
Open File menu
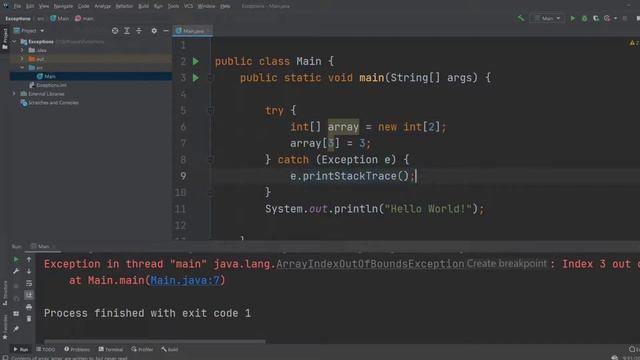17,6
